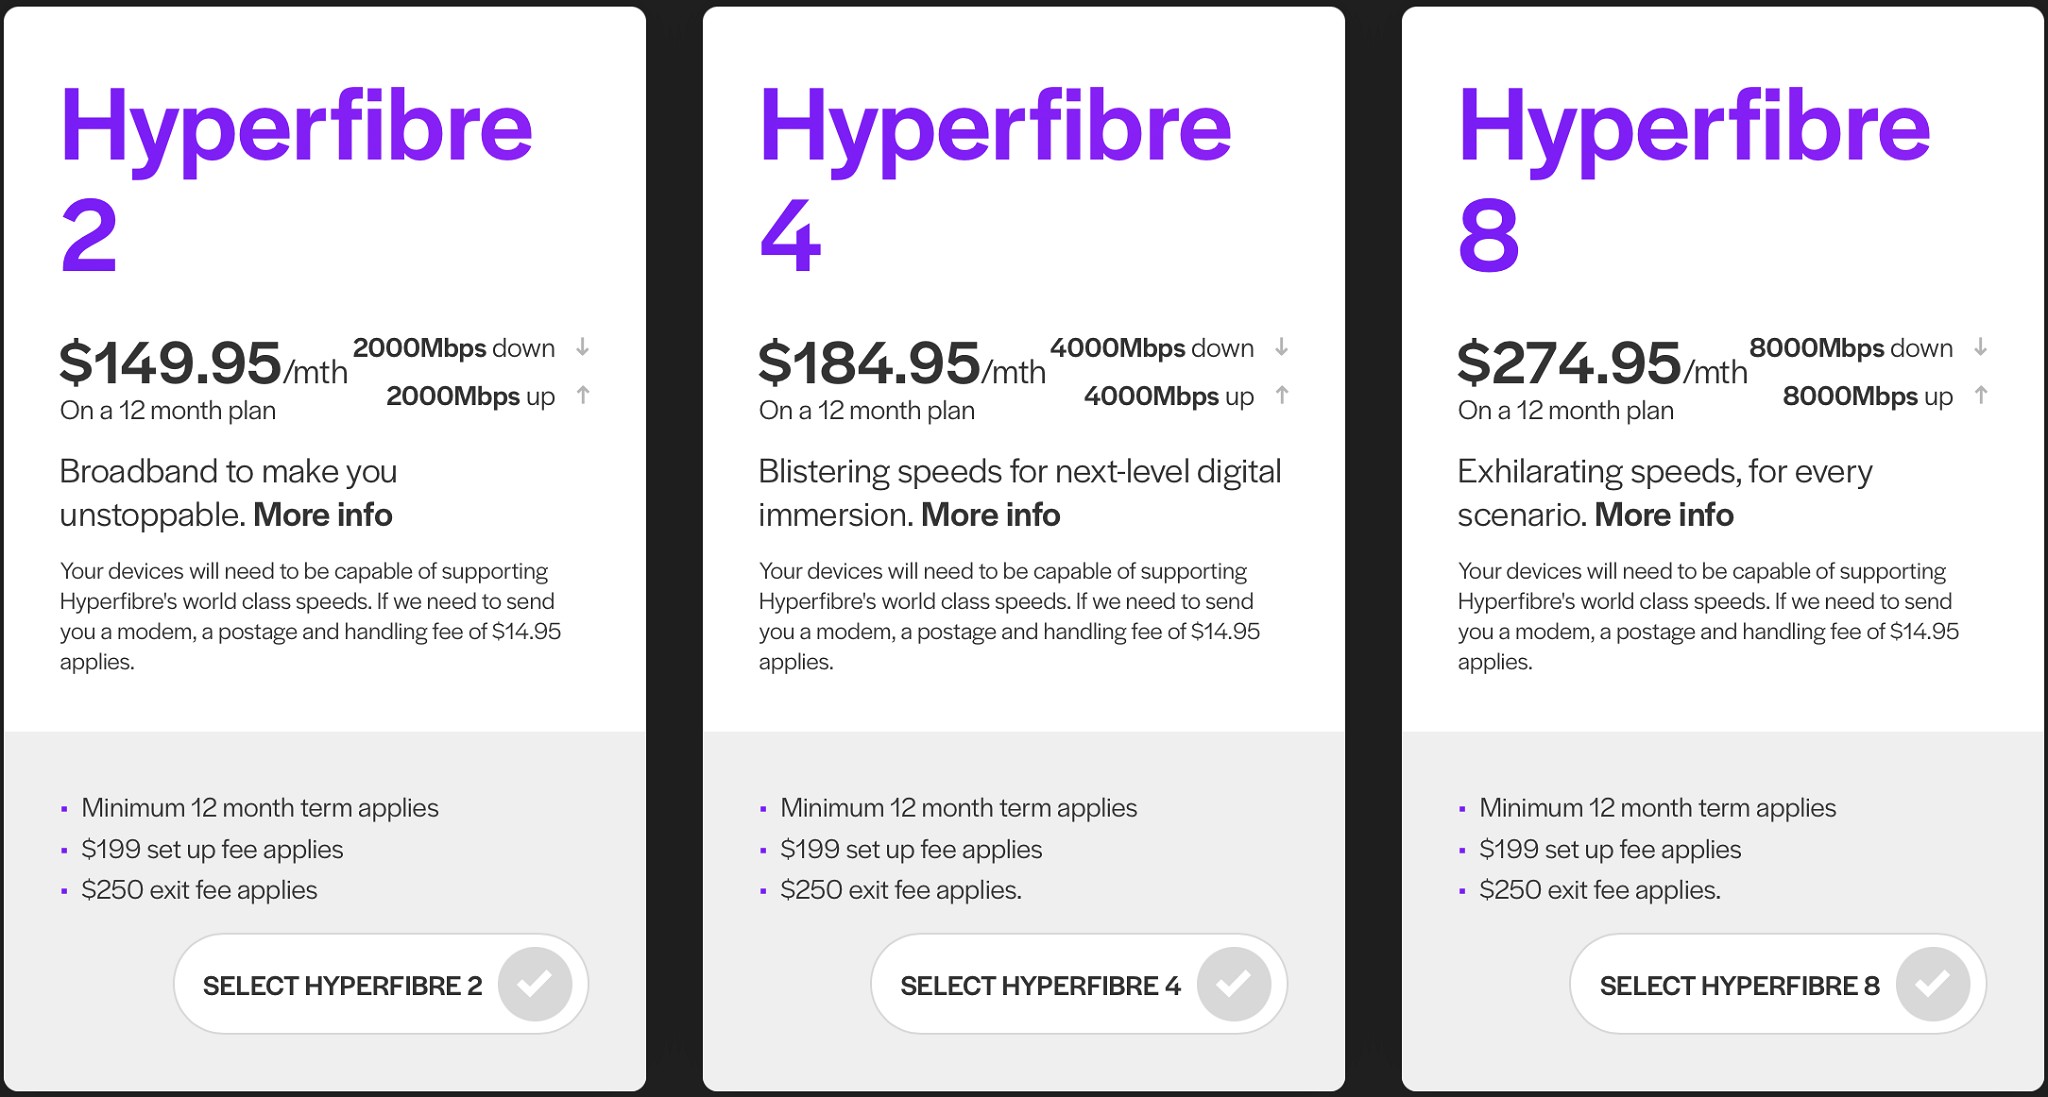Viewport: 2048px width, 1097px height.
Task: Toggle the checkmark circle for Hyperfibre 2
Action: point(535,984)
